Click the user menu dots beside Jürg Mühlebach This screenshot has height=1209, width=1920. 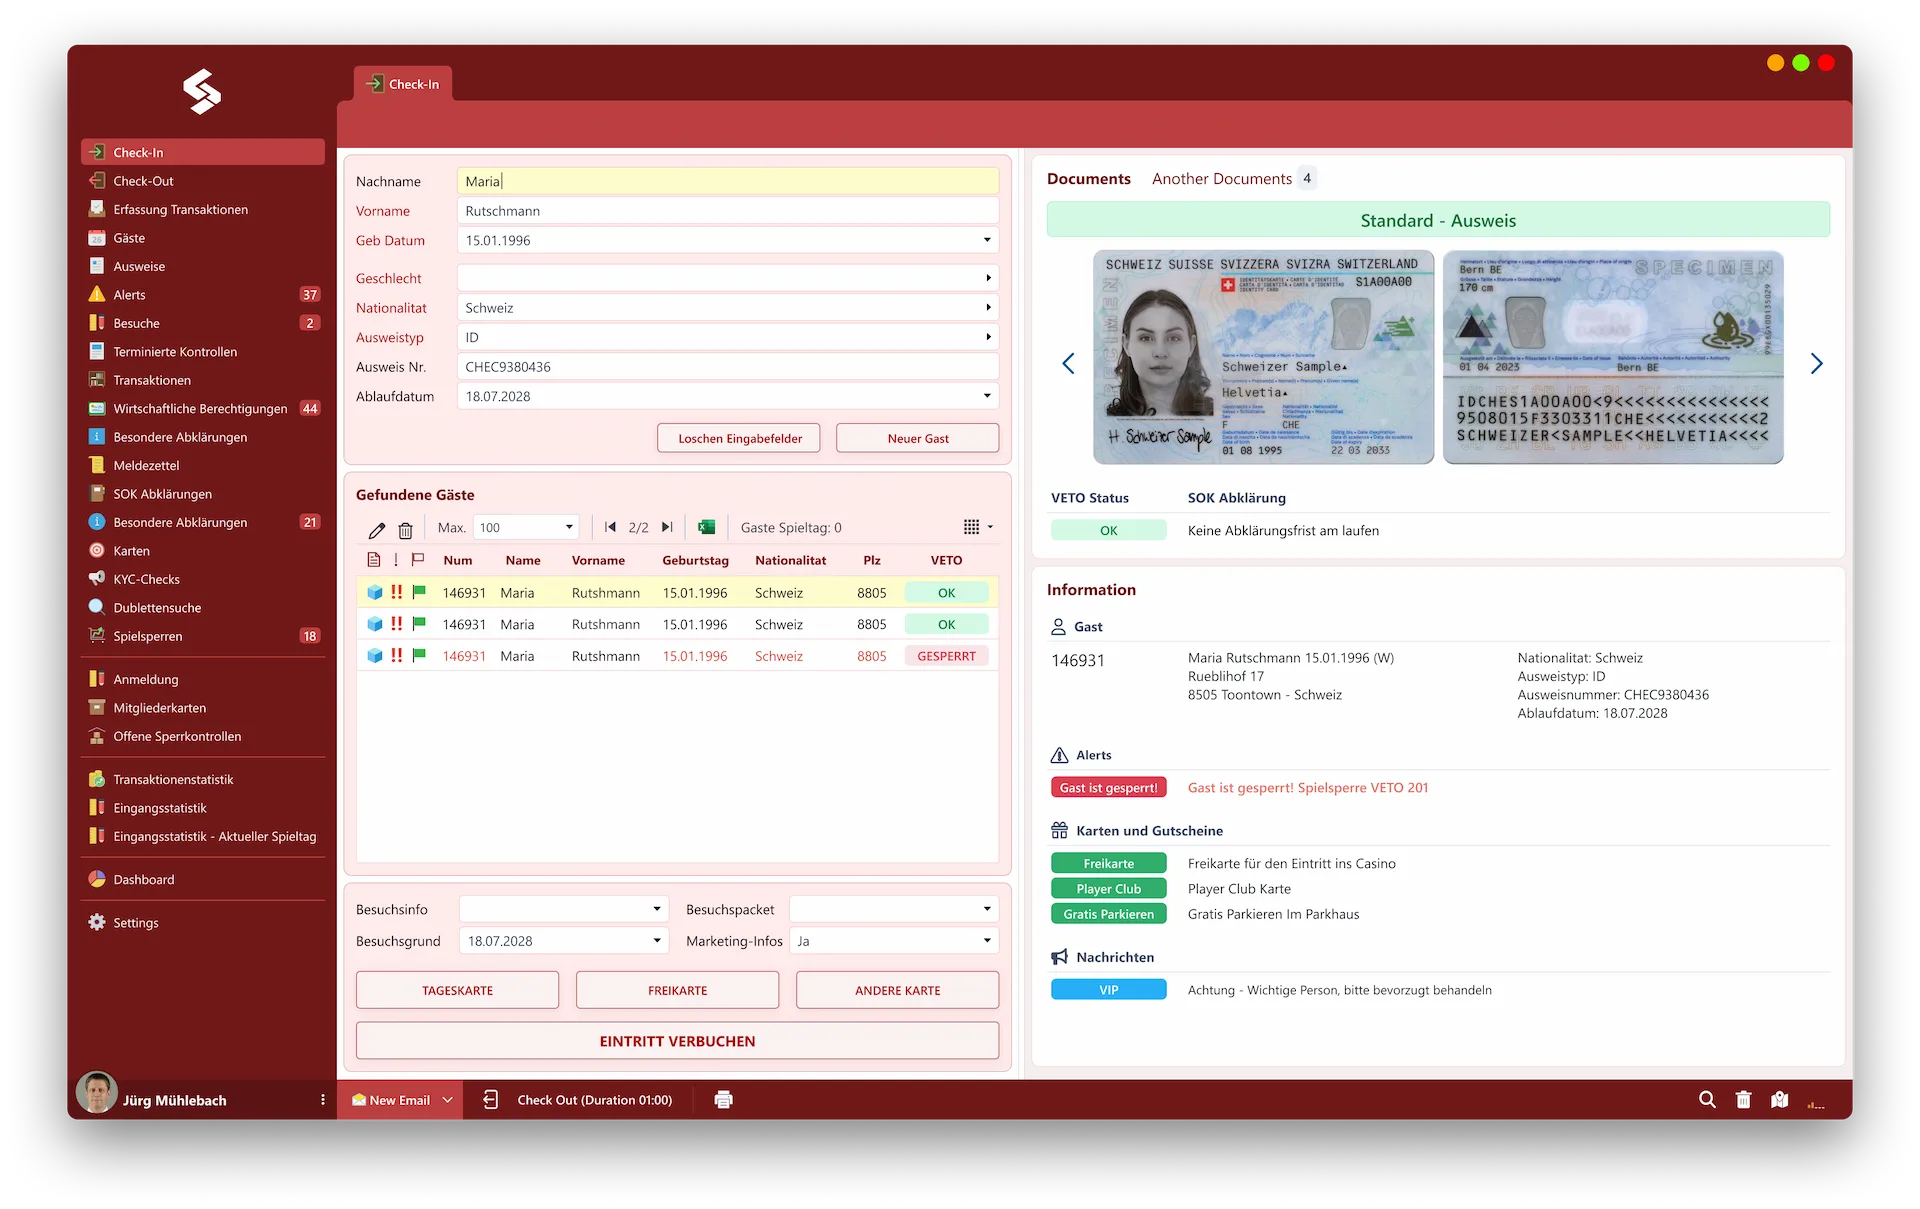coord(322,1100)
